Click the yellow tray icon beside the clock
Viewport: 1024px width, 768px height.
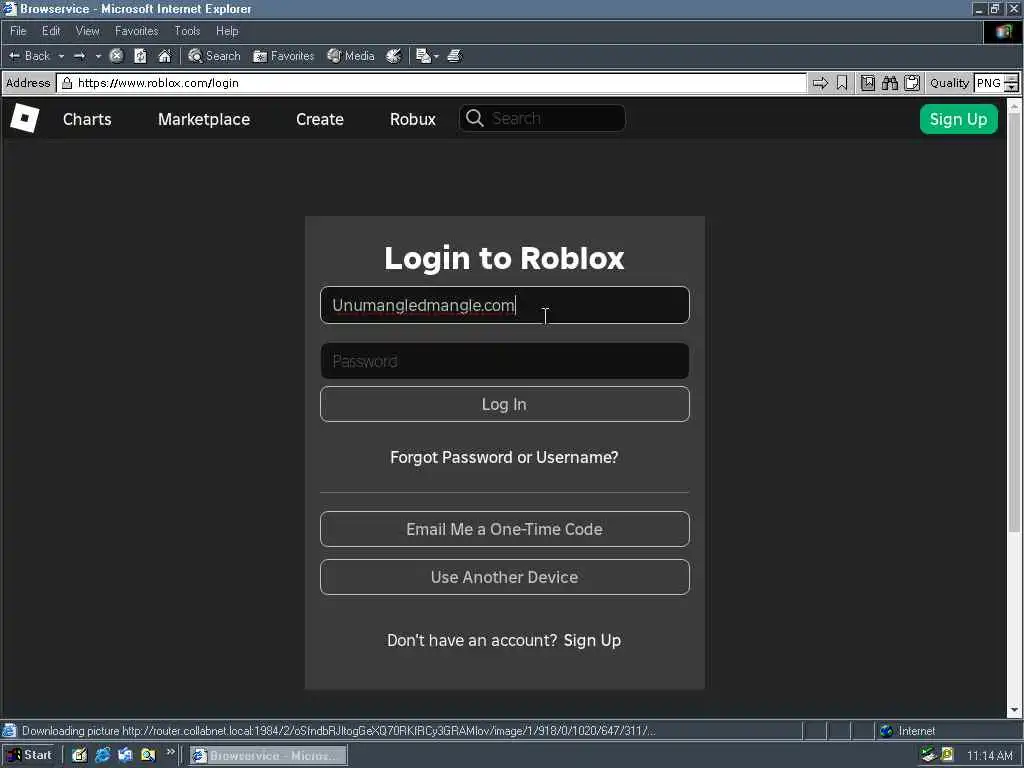947,755
